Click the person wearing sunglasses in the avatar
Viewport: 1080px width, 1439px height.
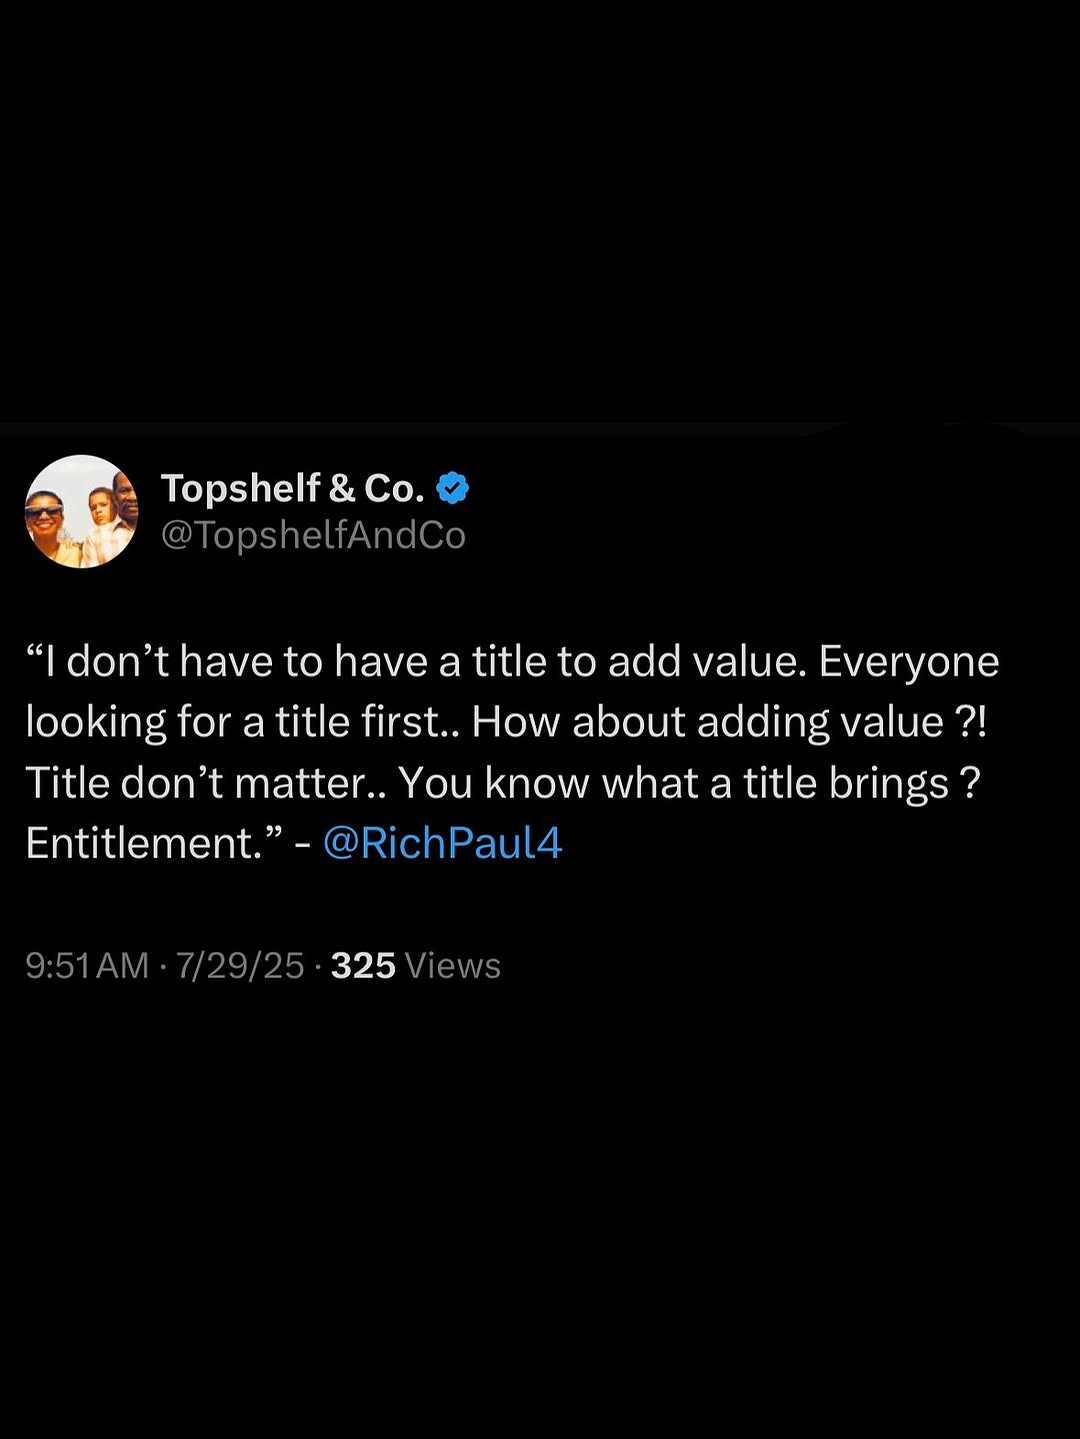tap(46, 518)
